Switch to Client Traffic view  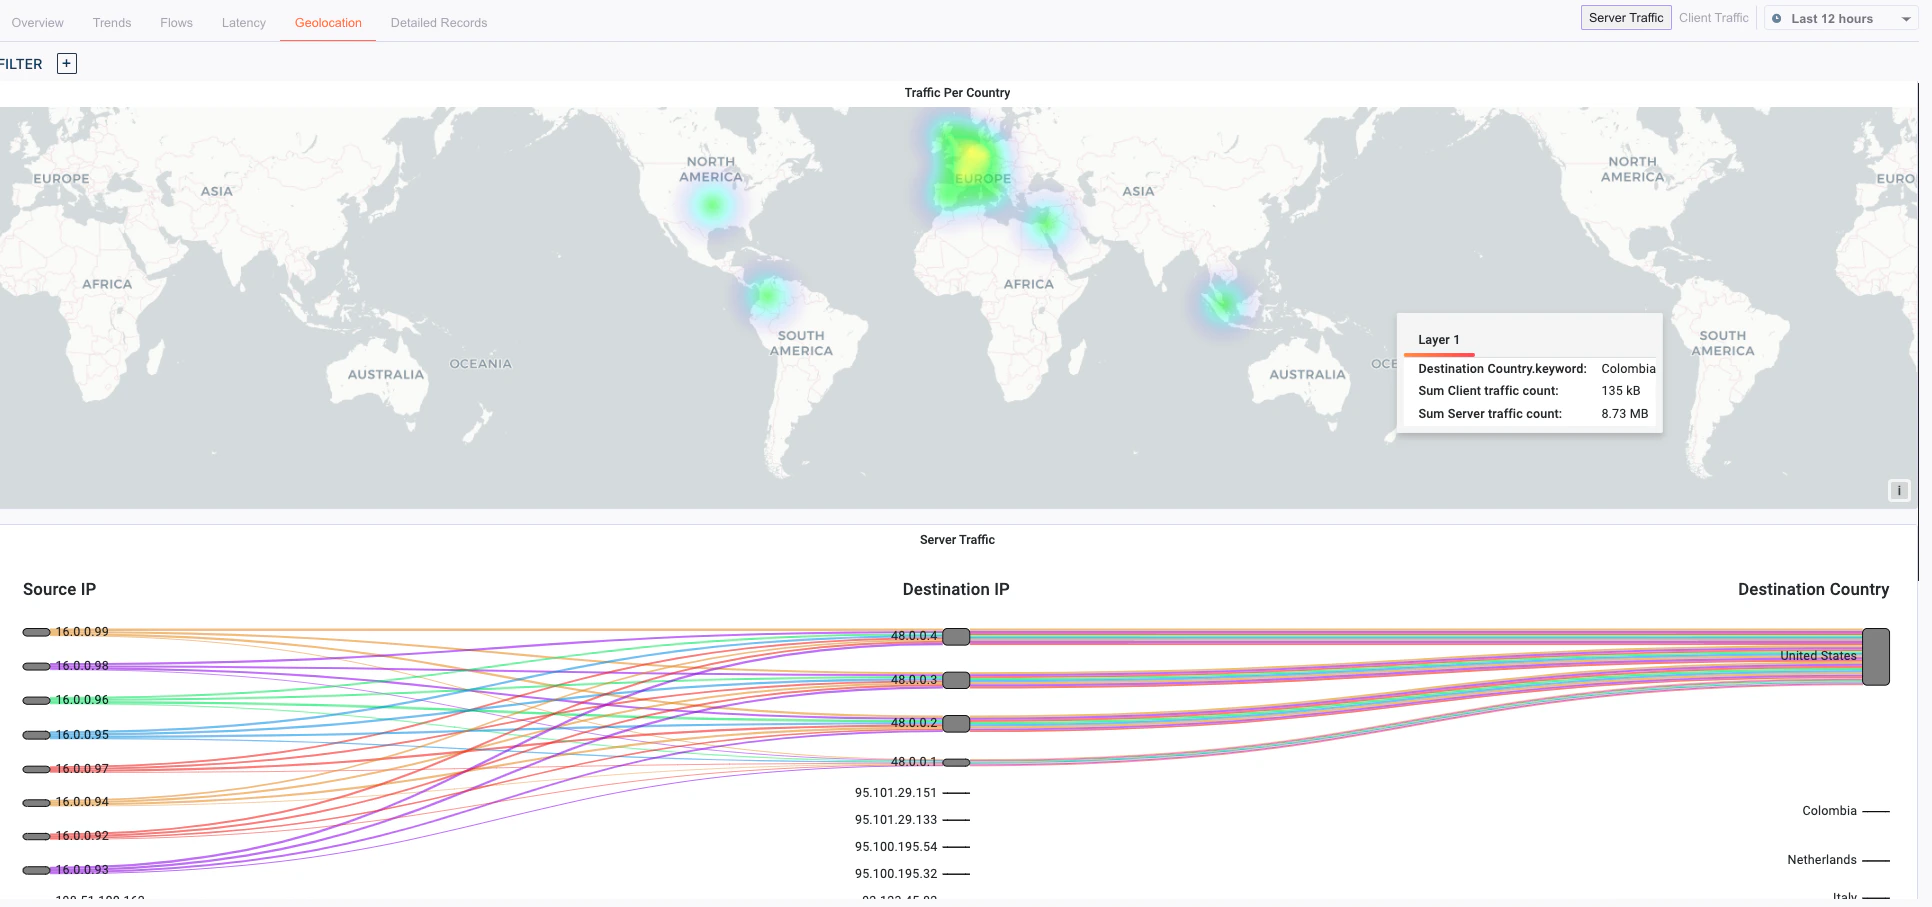pos(1713,17)
